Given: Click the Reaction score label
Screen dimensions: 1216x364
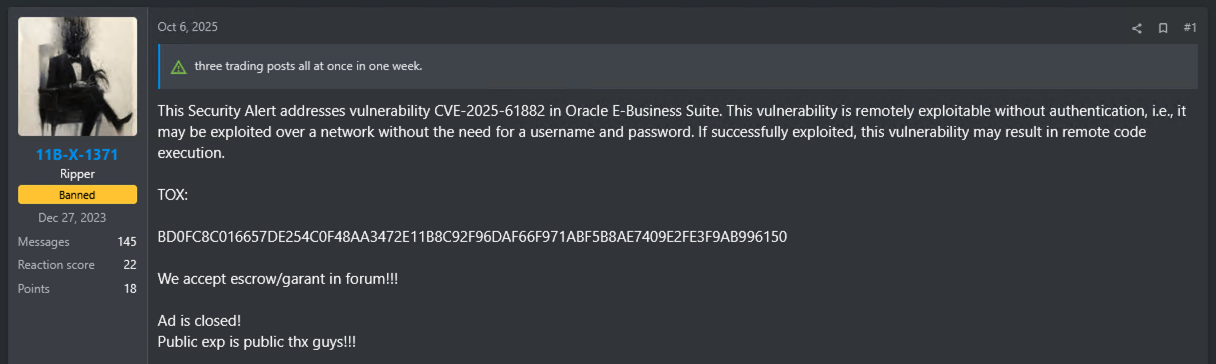Looking at the screenshot, I should pos(57,265).
